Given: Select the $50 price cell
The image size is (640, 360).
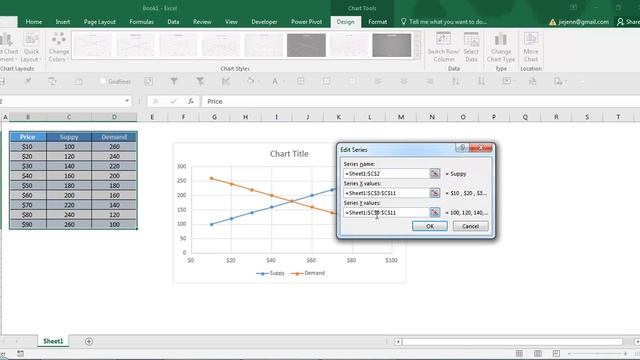Looking at the screenshot, I should coord(28,185).
